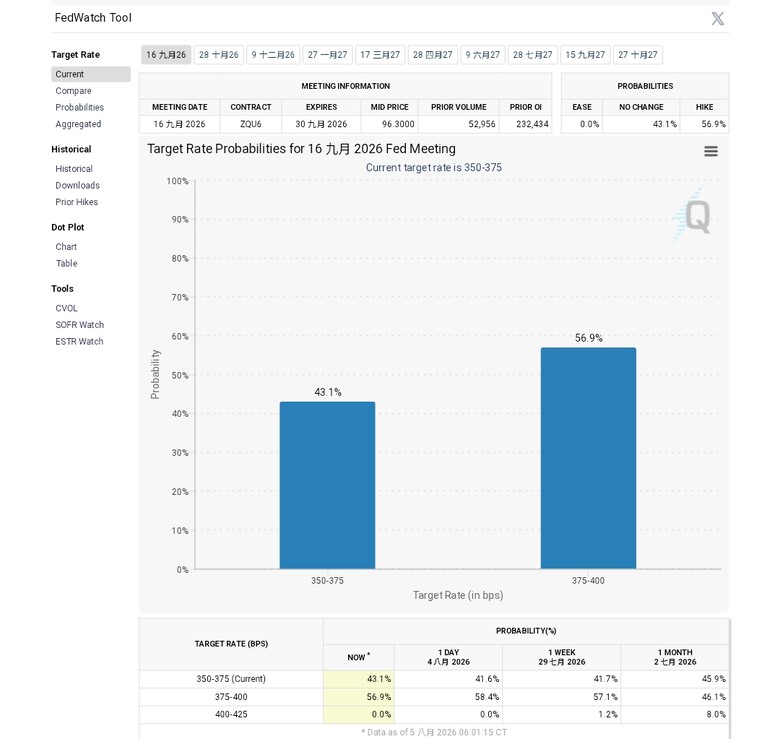Open the CVOL tool link
The image size is (780, 739).
[66, 308]
